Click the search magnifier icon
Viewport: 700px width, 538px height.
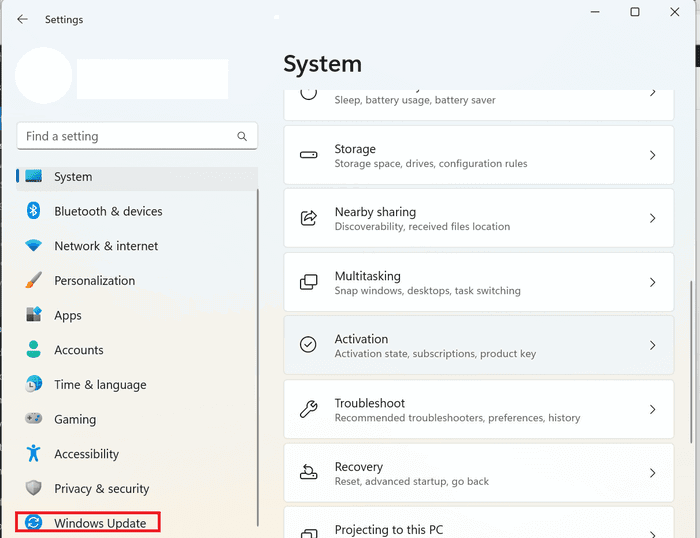[x=242, y=136]
